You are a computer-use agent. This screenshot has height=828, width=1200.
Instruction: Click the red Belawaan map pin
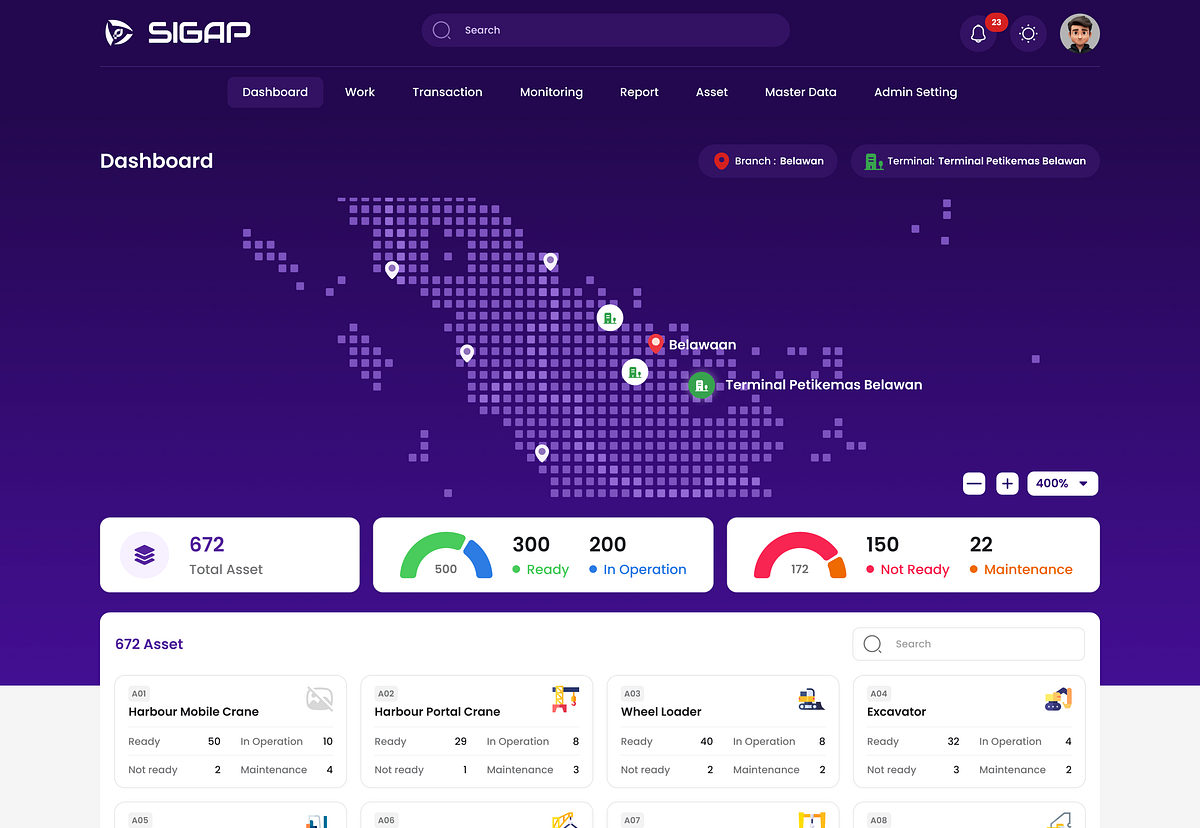[x=655, y=344]
